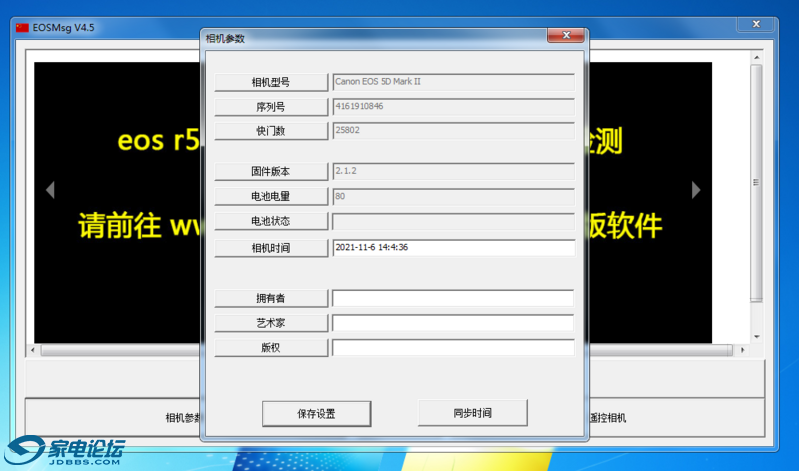This screenshot has width=799, height=471.
Task: Click the 固件版本 label button
Action: click(271, 171)
